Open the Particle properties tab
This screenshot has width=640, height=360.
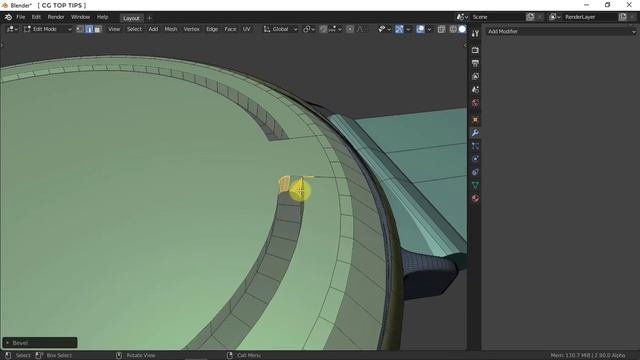(x=475, y=146)
